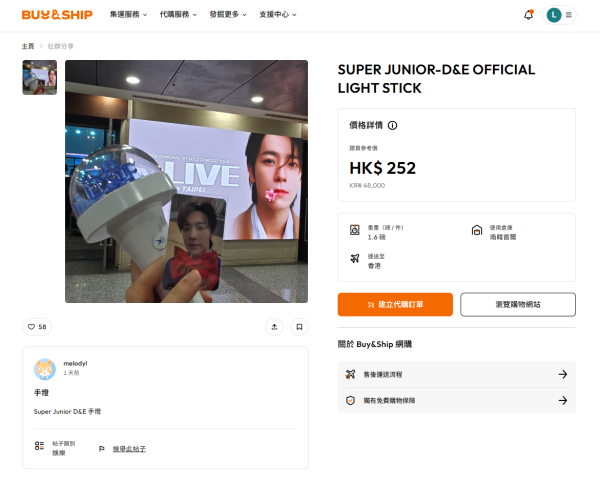Share this post via upload icon
The height and width of the screenshot is (485, 600).
coord(274,327)
